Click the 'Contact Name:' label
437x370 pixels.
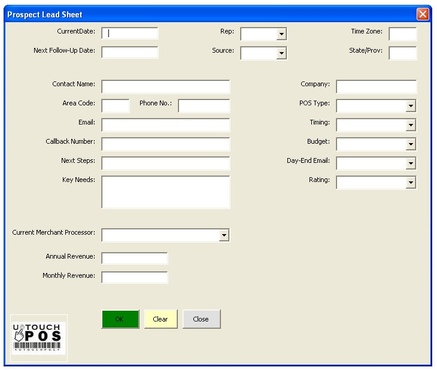click(x=74, y=84)
